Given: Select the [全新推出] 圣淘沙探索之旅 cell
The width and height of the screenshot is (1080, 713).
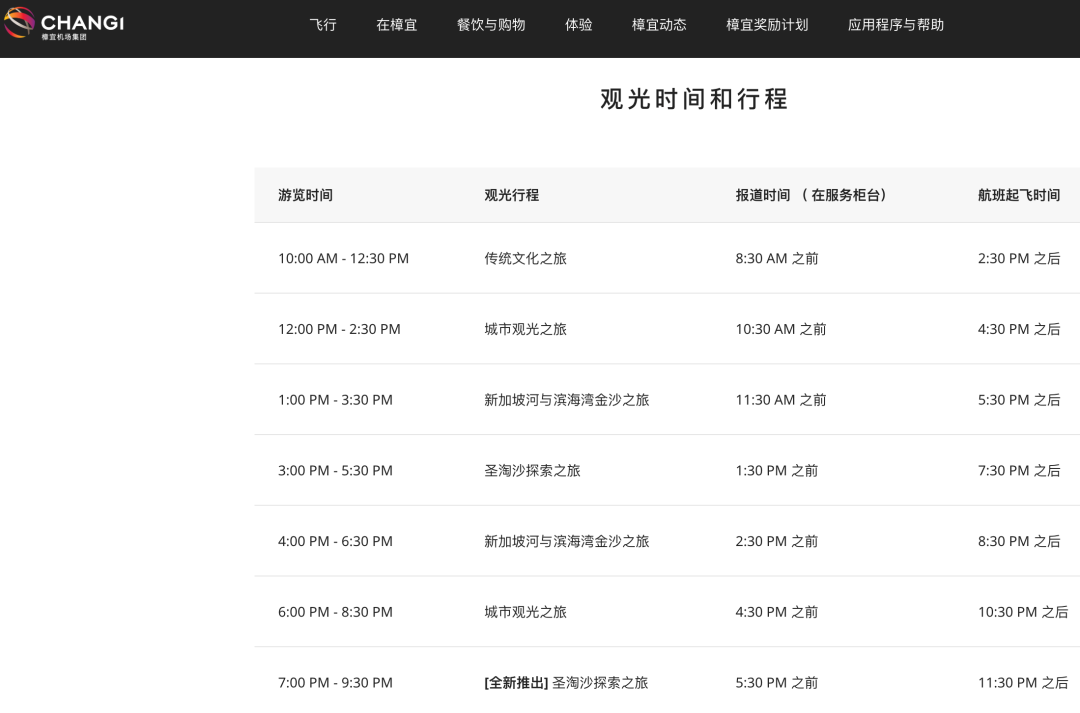Looking at the screenshot, I should (x=566, y=683).
